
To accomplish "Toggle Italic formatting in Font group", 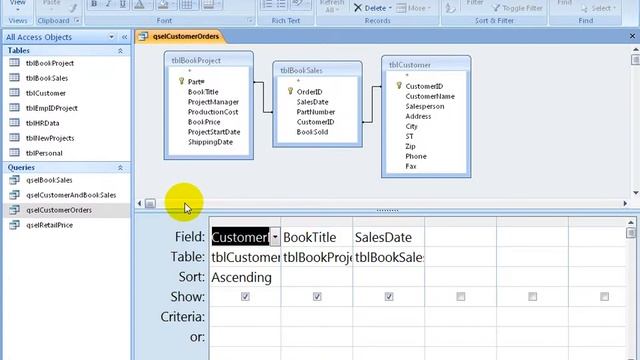I will (x=108, y=4).
